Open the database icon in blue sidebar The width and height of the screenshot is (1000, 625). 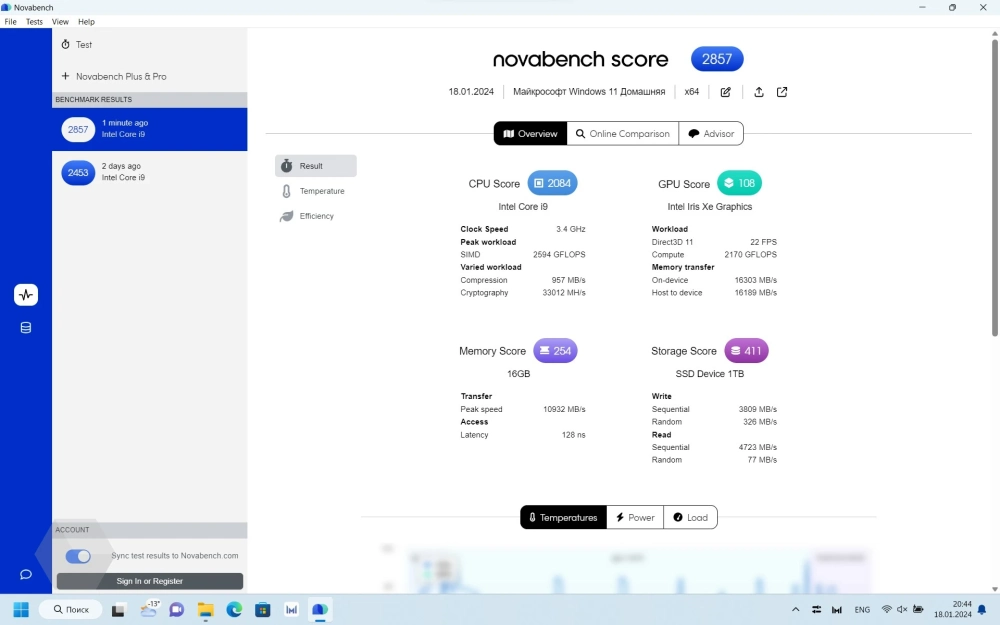[26, 327]
